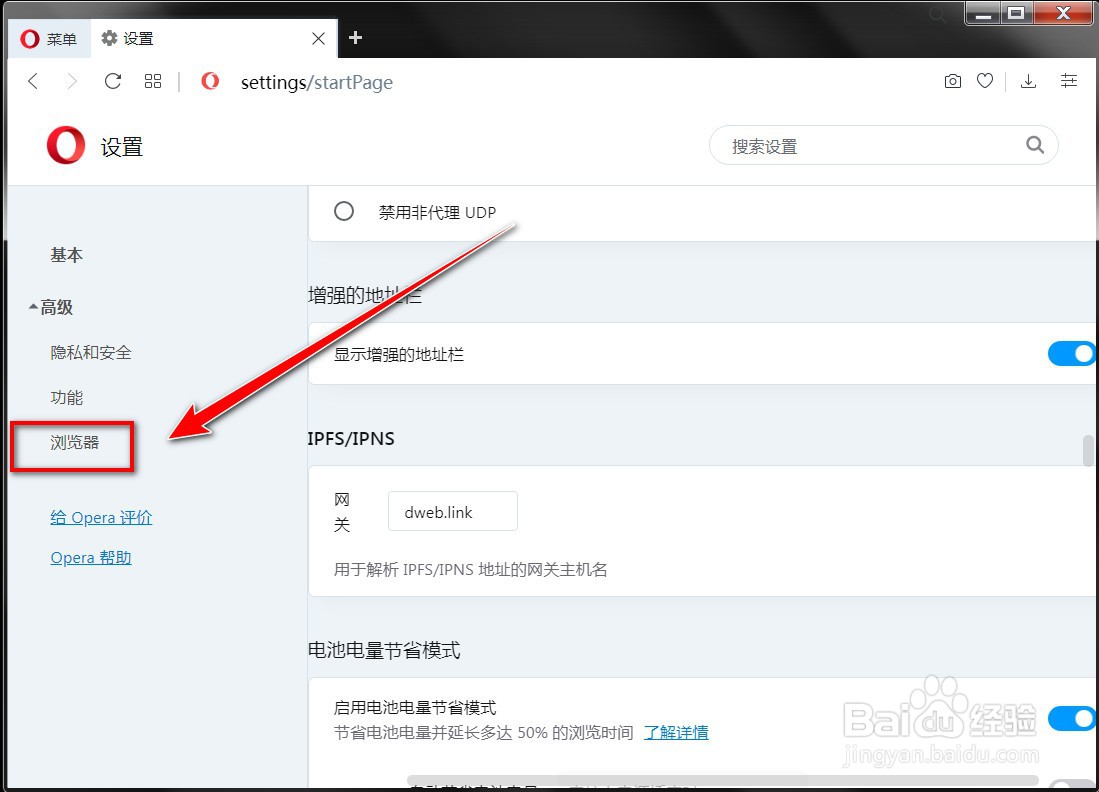Screen dimensions: 1099x792
Task: Open the Opera 菜单 button
Action: coord(48,39)
